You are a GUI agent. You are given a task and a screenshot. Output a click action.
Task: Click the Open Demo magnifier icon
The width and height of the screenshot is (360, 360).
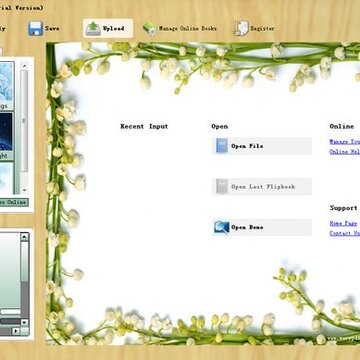[222, 227]
